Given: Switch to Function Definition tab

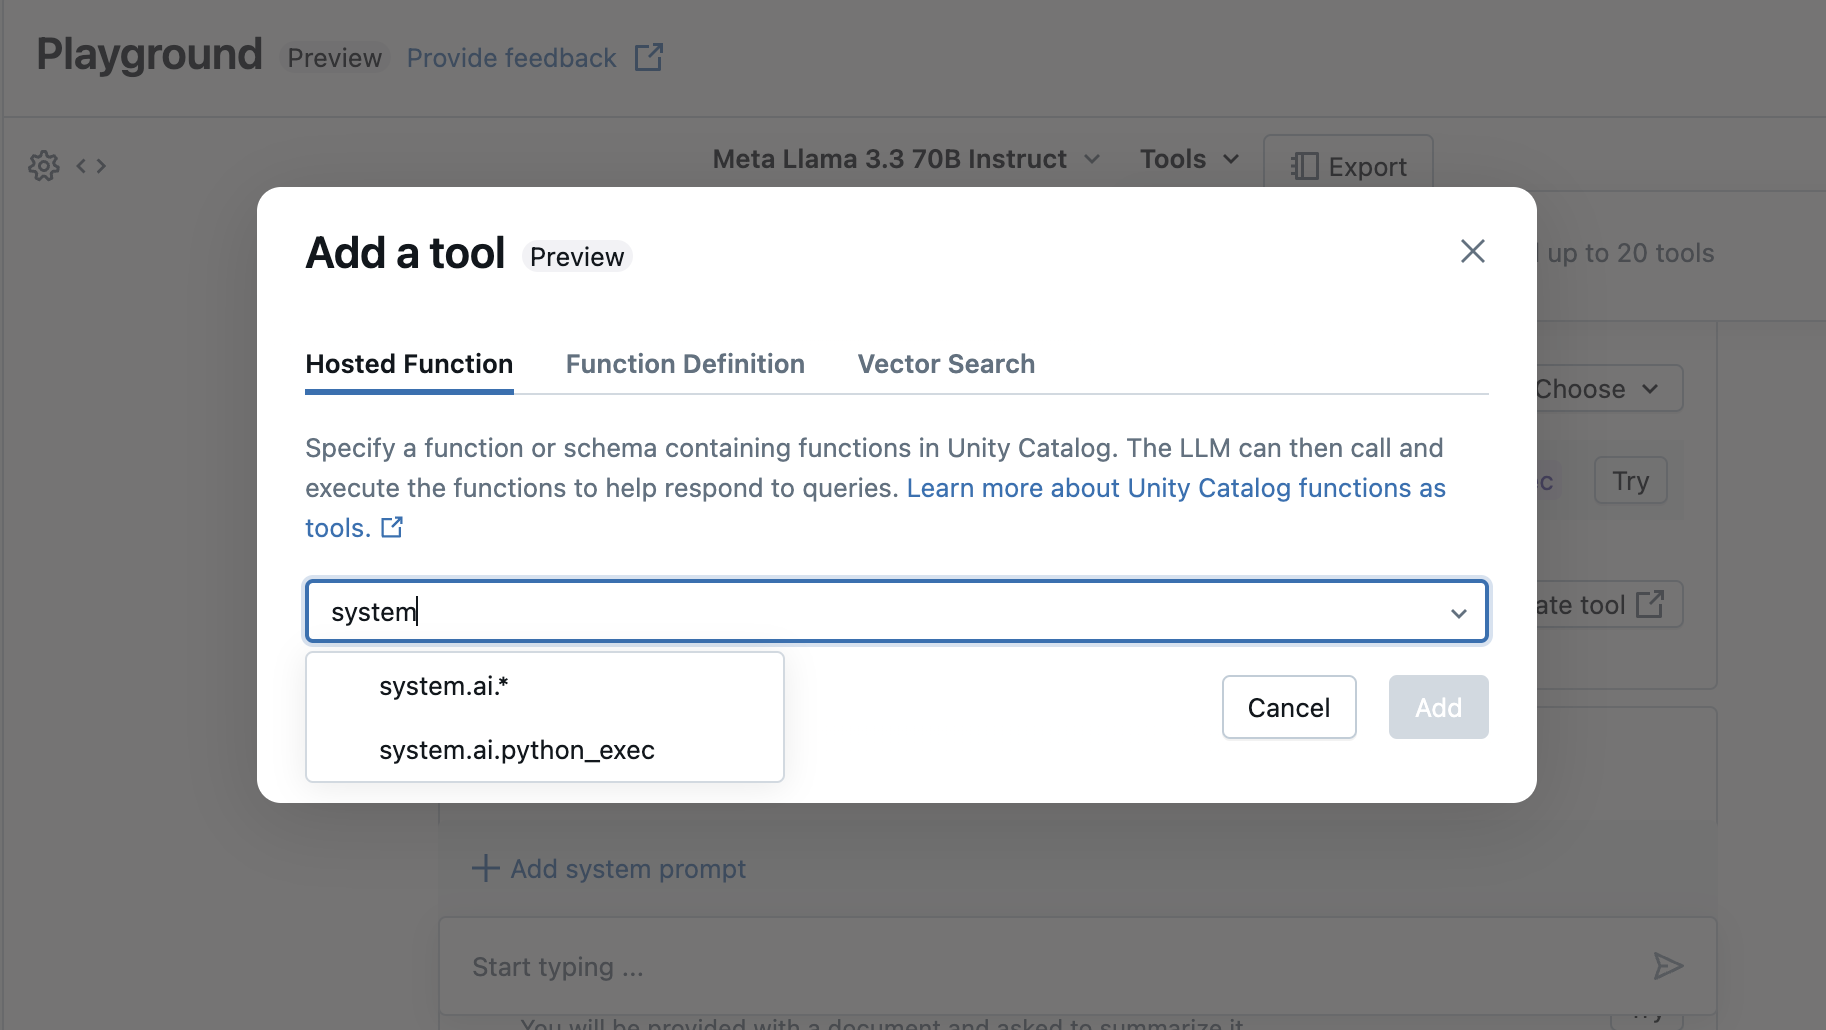Looking at the screenshot, I should coord(685,364).
